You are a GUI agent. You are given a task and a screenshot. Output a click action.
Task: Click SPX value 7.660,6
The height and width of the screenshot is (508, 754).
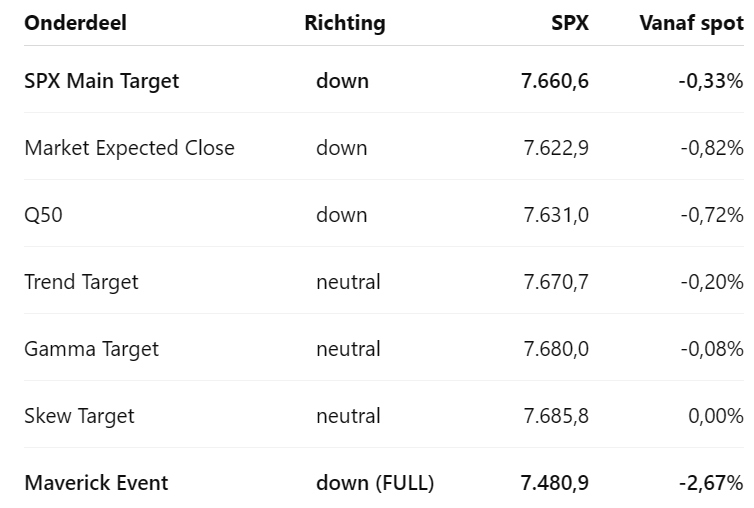click(x=555, y=81)
